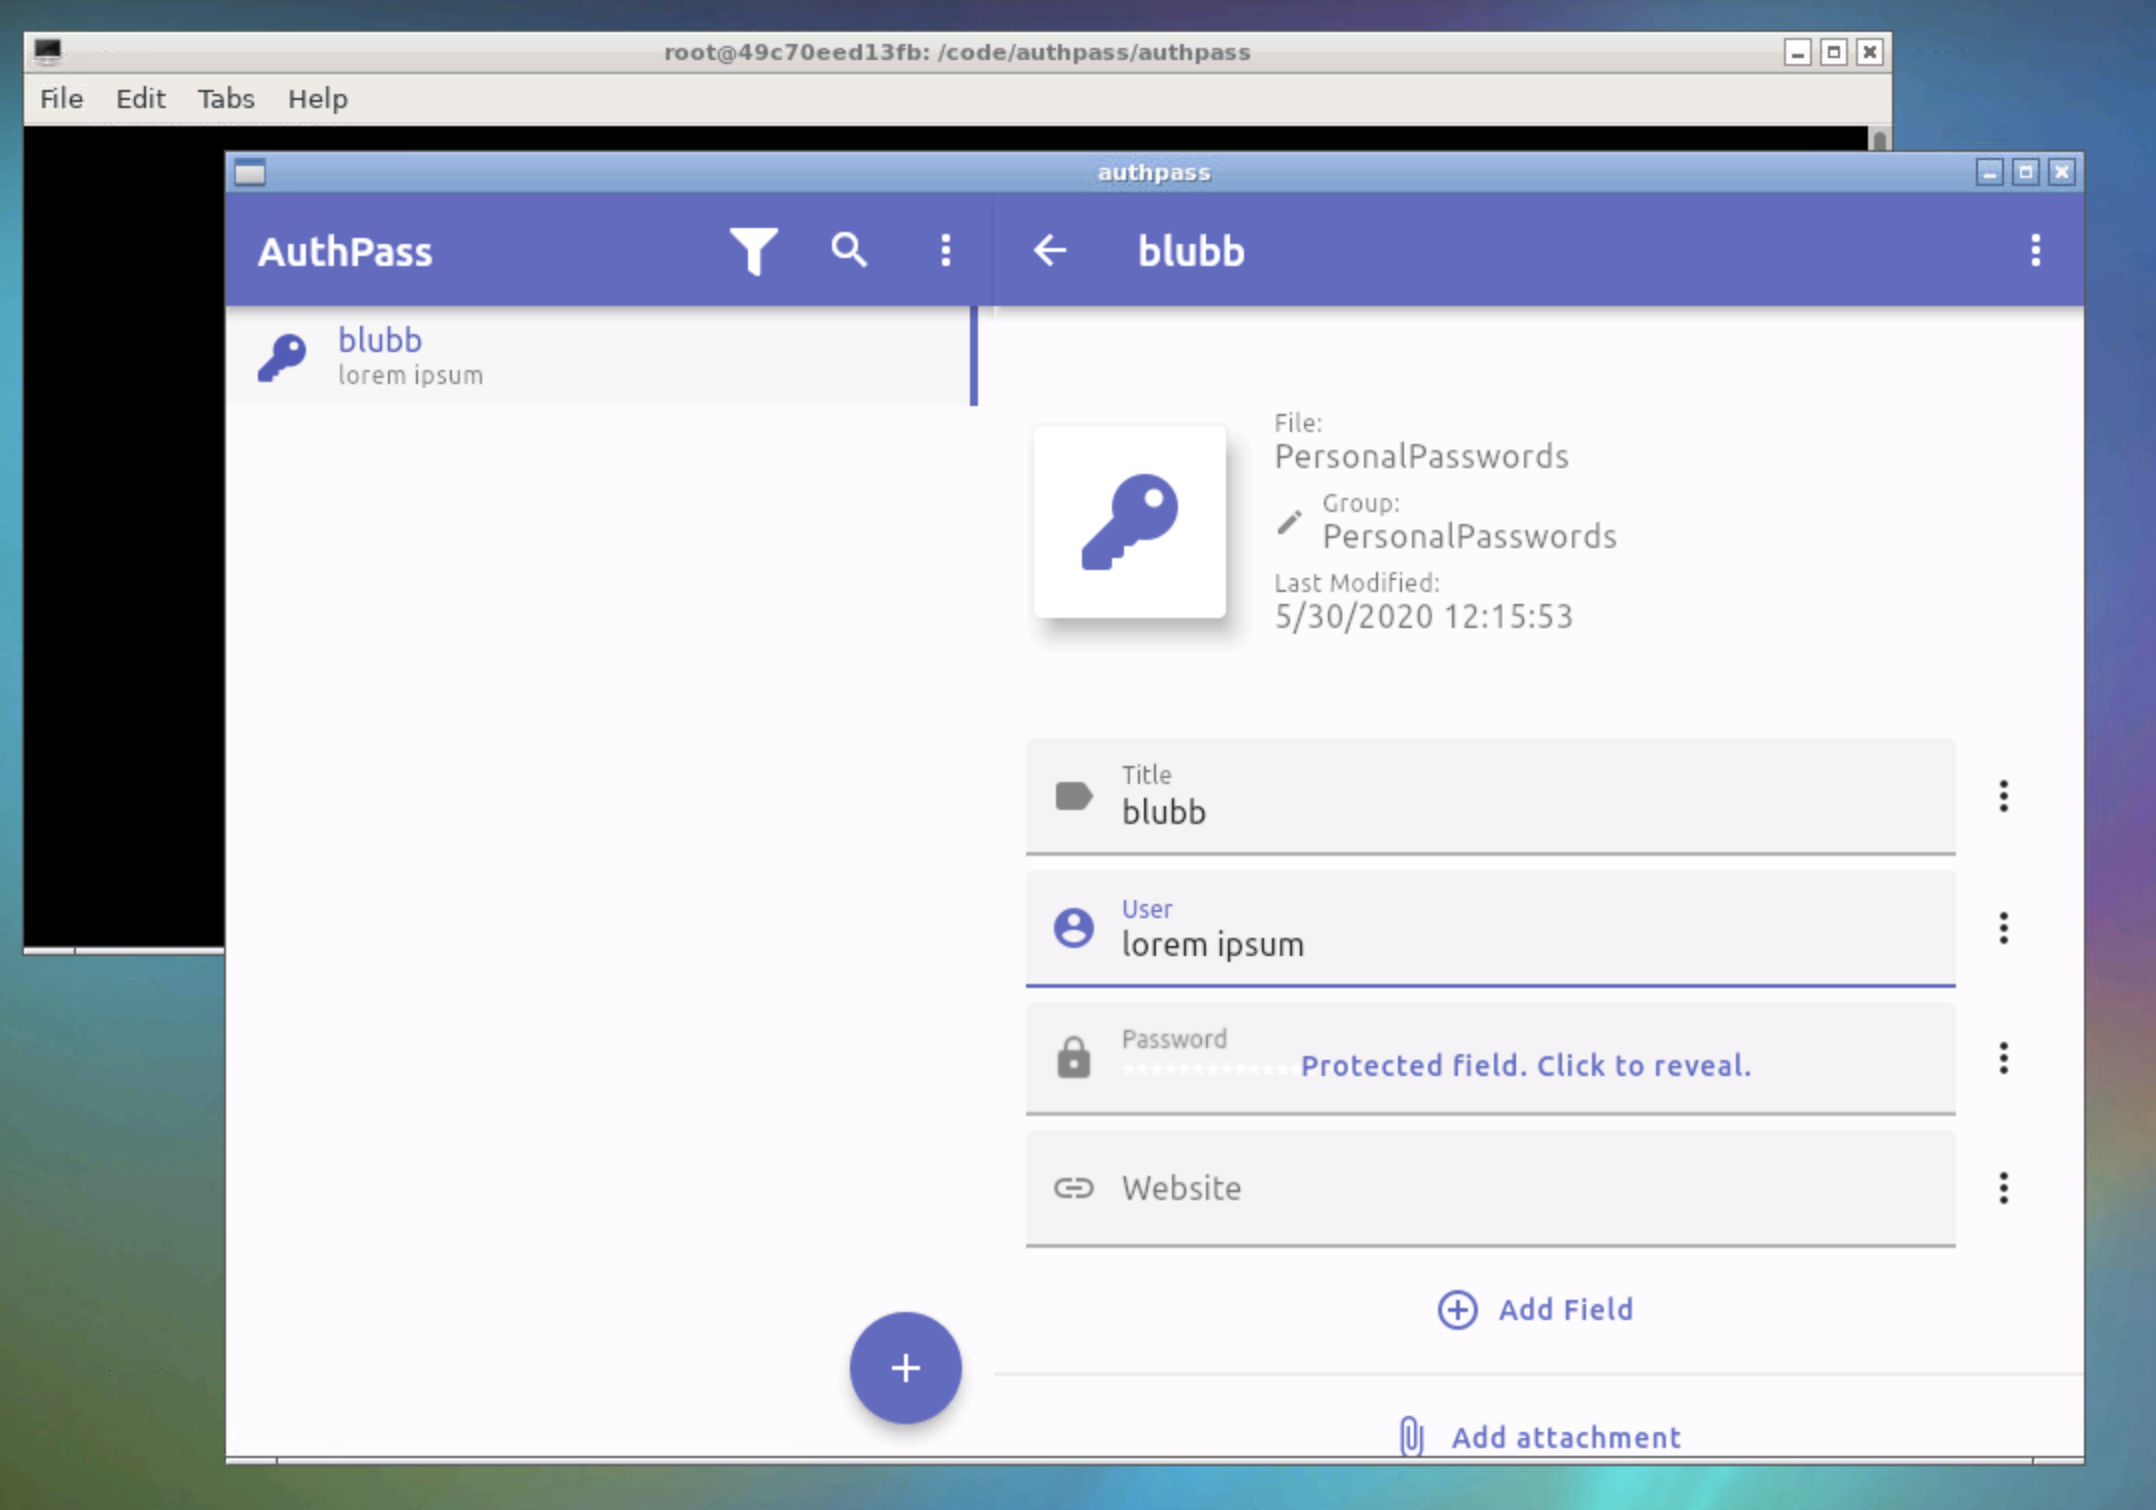Click the User account icon

(x=1073, y=928)
